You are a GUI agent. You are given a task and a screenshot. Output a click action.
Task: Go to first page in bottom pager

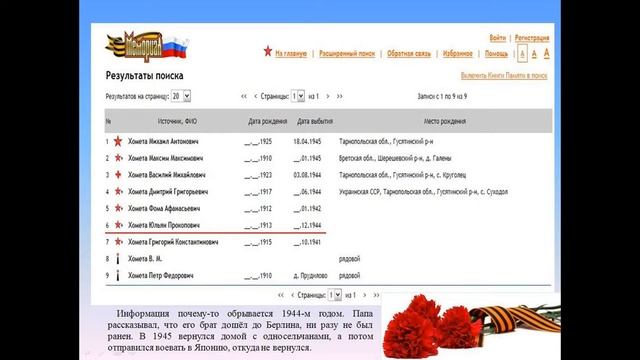(281, 295)
